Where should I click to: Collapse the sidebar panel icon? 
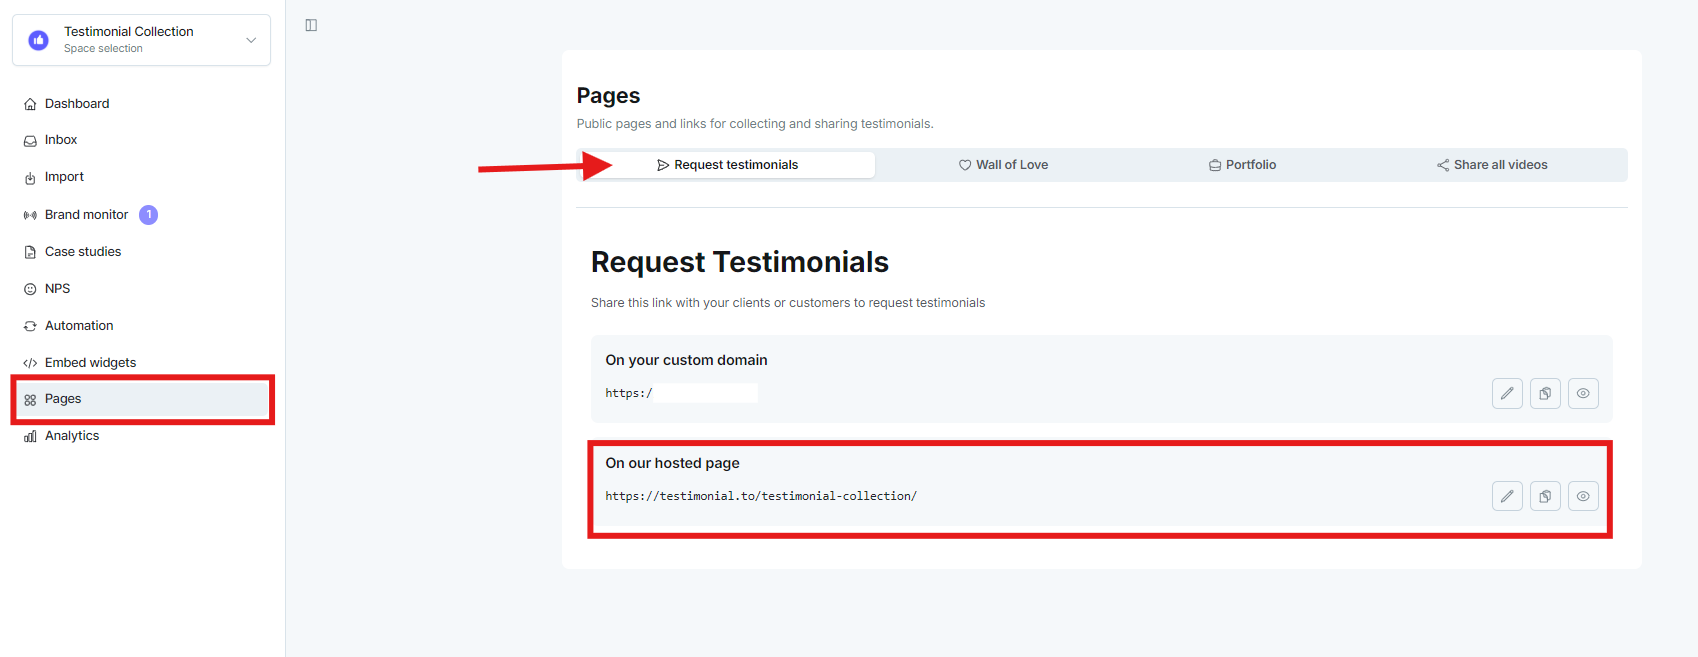click(x=311, y=25)
